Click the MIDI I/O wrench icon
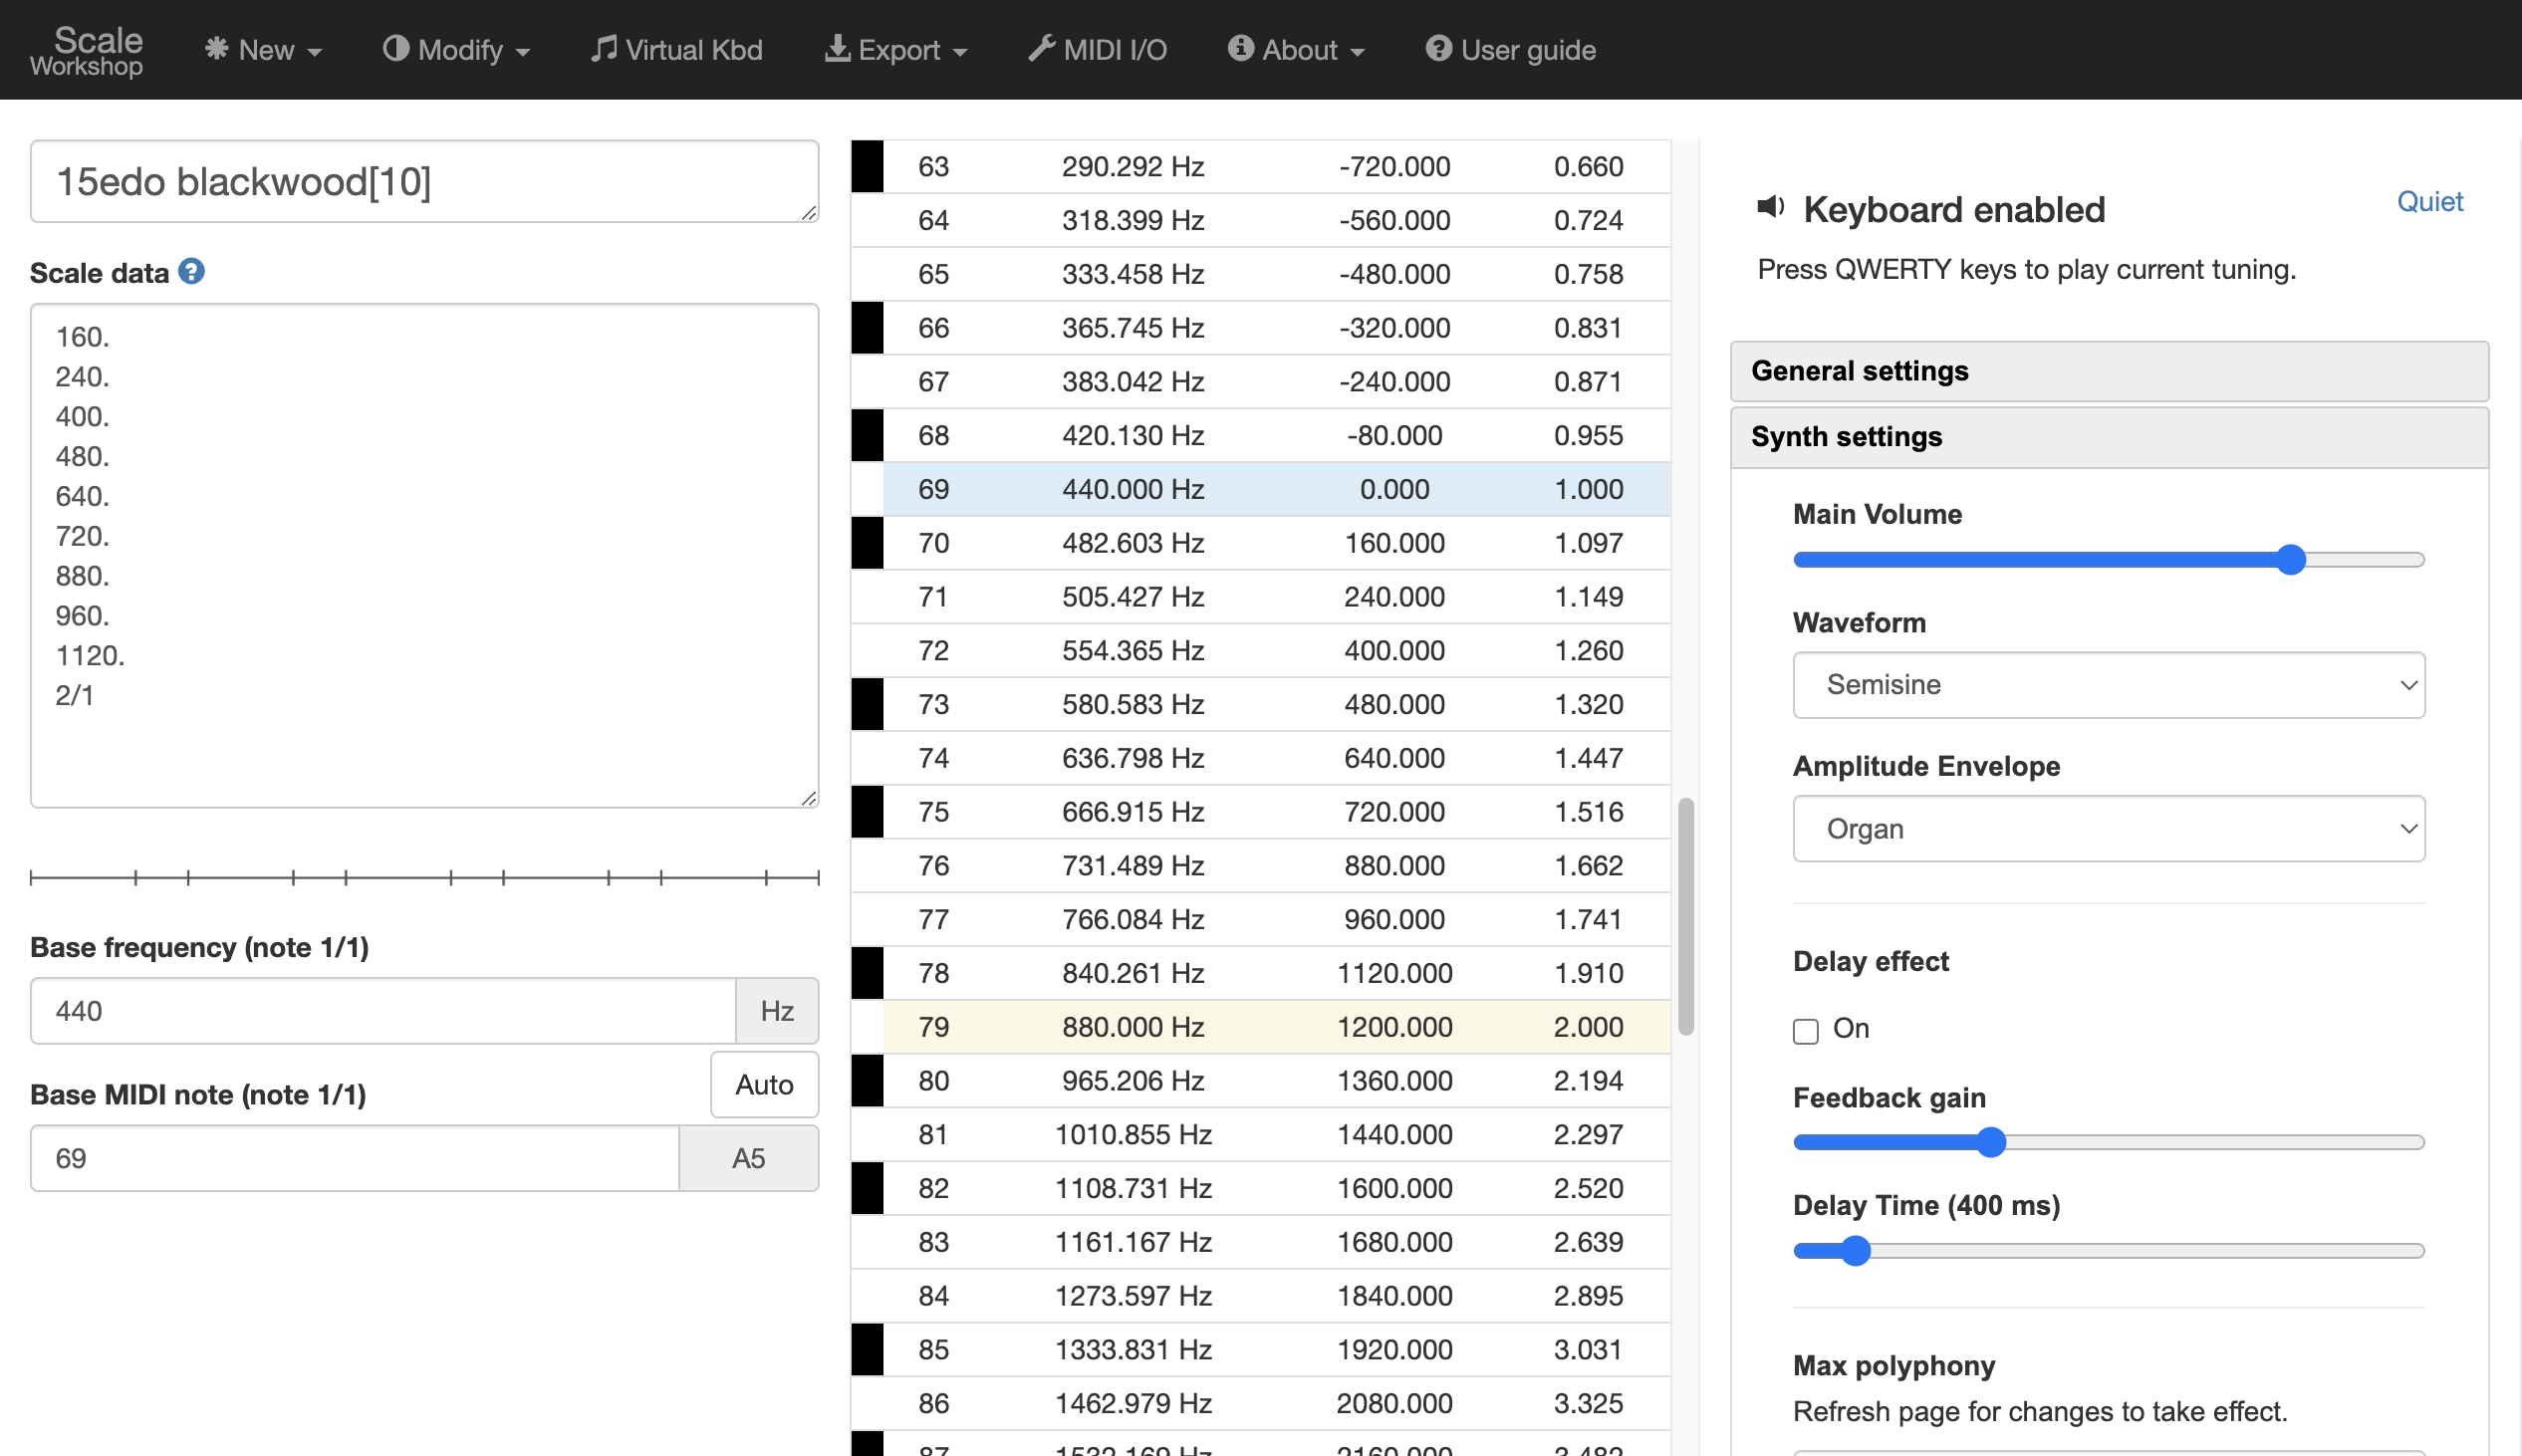 click(1041, 48)
